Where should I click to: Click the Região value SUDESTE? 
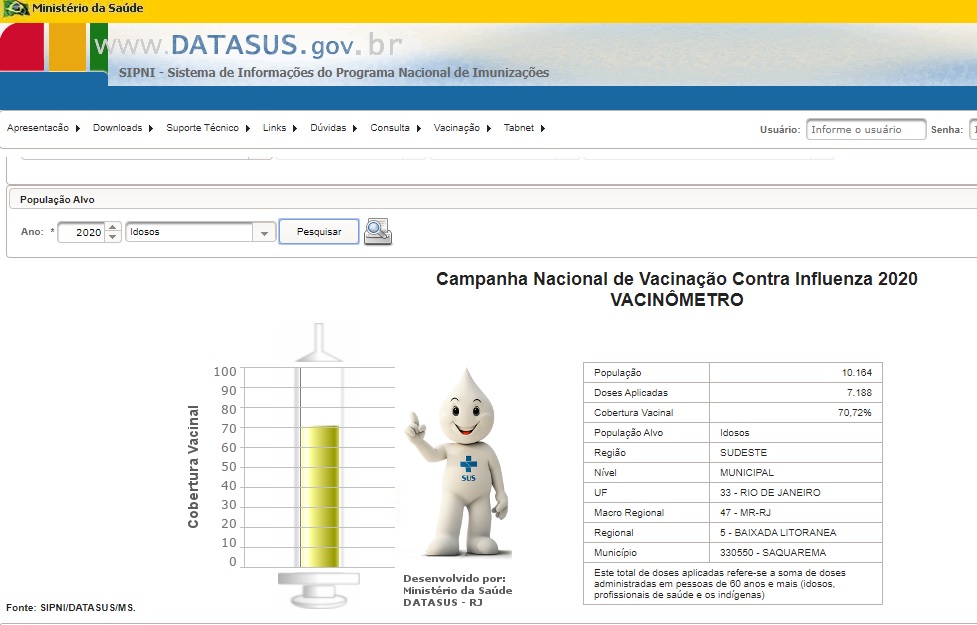point(743,452)
